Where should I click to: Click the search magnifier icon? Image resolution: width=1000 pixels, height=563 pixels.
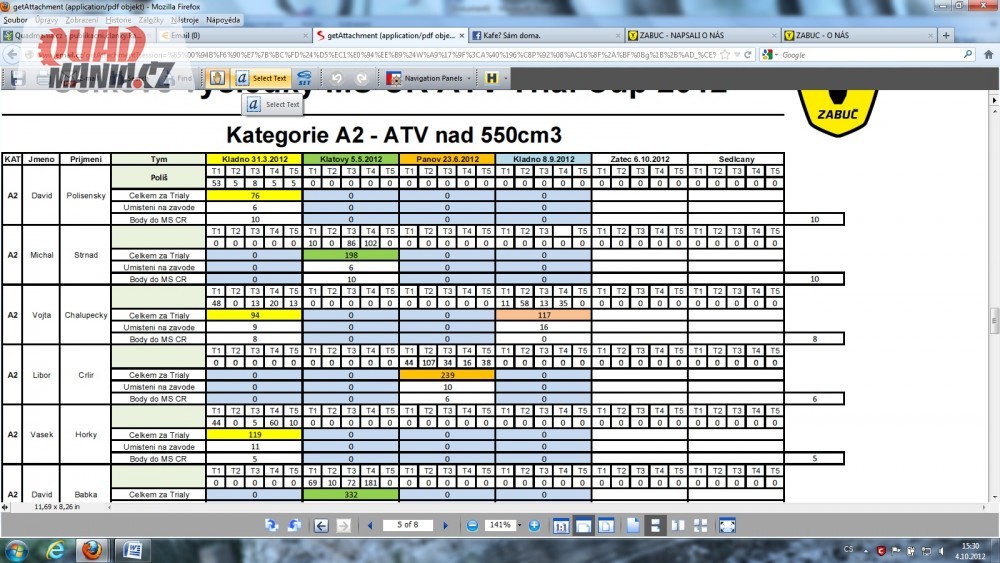[967, 55]
